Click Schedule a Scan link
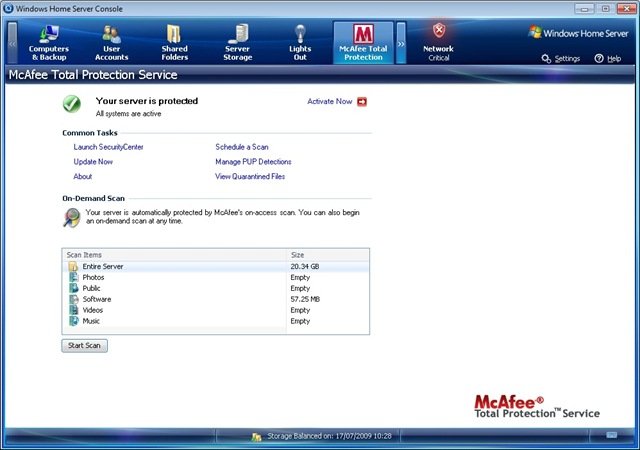 242,147
